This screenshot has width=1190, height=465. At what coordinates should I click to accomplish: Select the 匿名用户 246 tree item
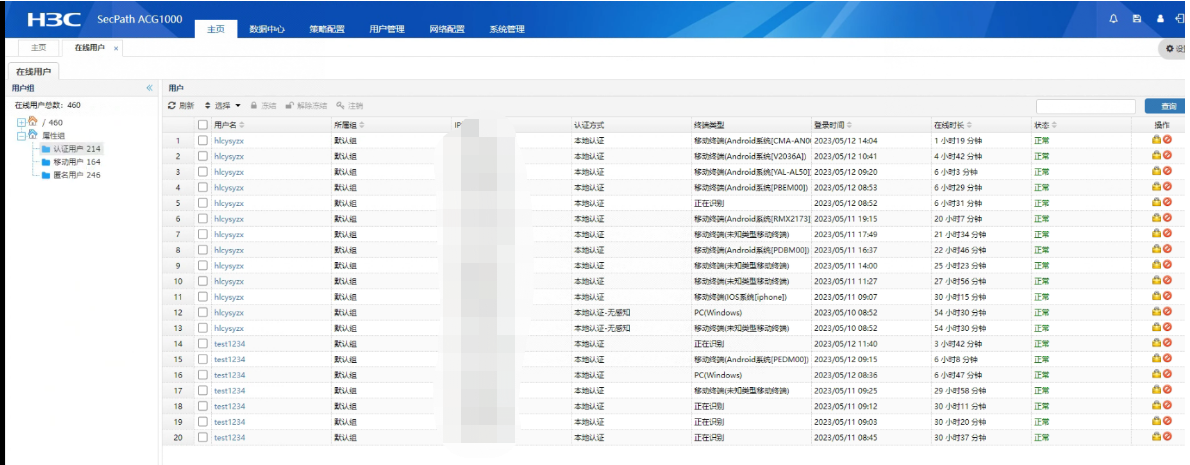[71, 174]
